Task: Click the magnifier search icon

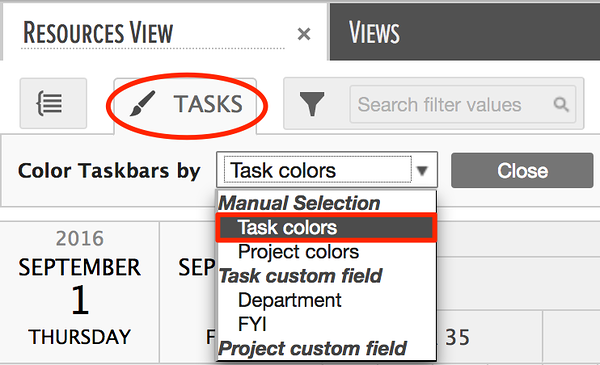Action: point(561,104)
